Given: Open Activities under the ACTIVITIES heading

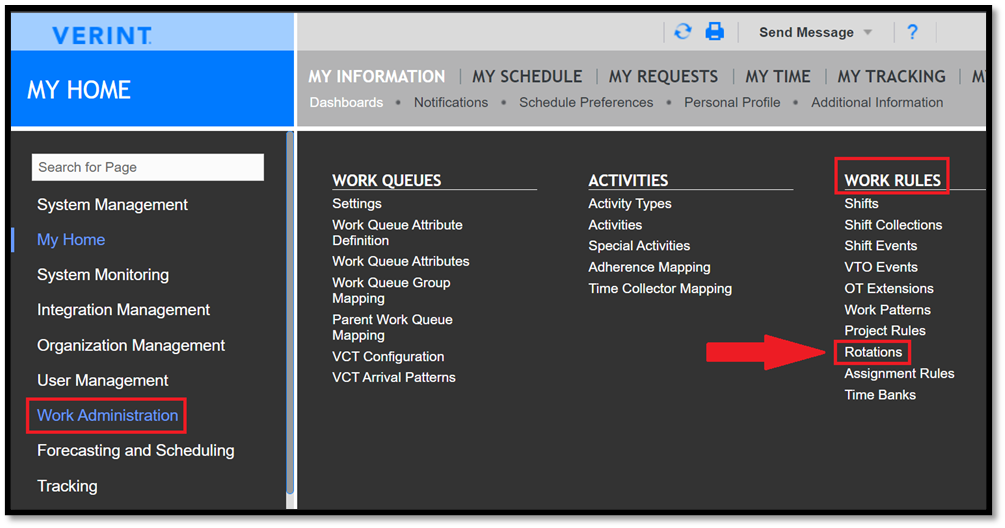Looking at the screenshot, I should (615, 225).
